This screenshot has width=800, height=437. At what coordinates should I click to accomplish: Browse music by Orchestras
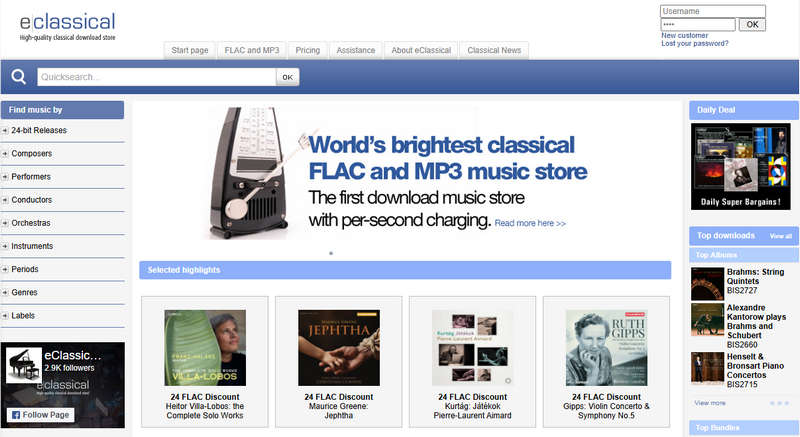click(x=31, y=223)
